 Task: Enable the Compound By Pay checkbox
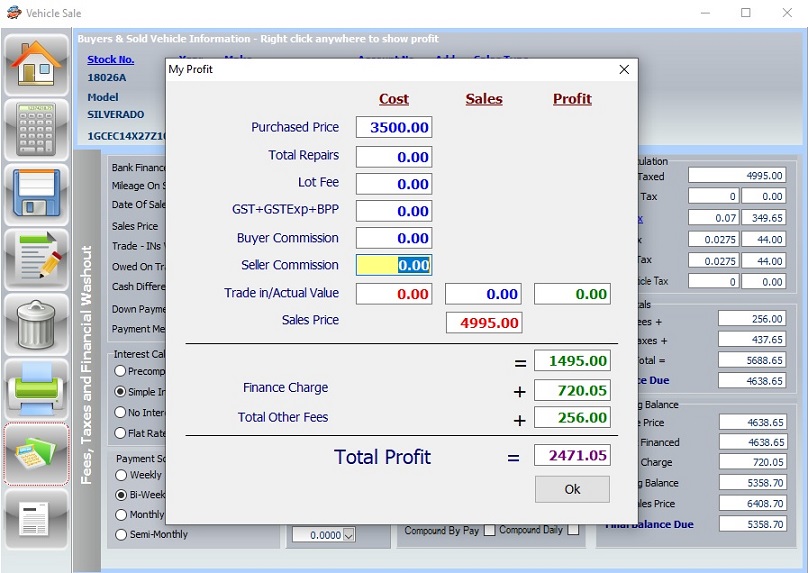[x=489, y=531]
